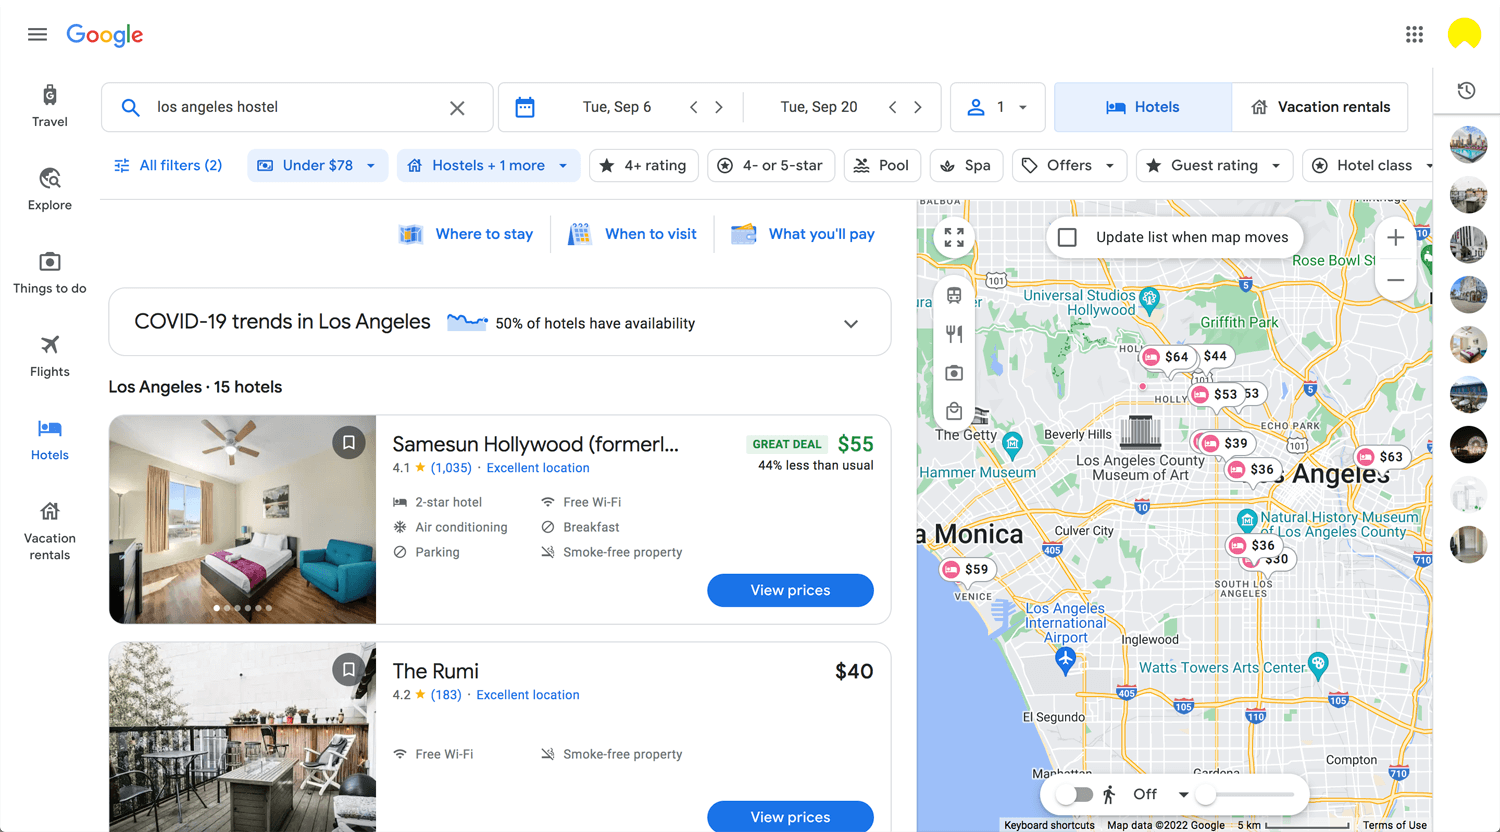This screenshot has height=832, width=1500.
Task: Open the Google apps grid
Action: (1414, 35)
